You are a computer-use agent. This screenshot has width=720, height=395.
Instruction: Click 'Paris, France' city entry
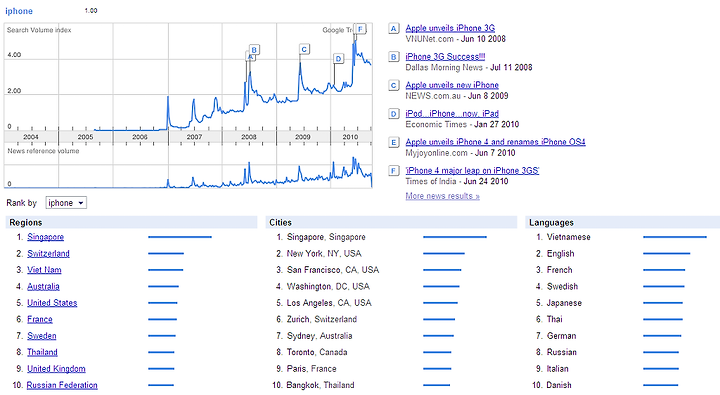pyautogui.click(x=312, y=369)
